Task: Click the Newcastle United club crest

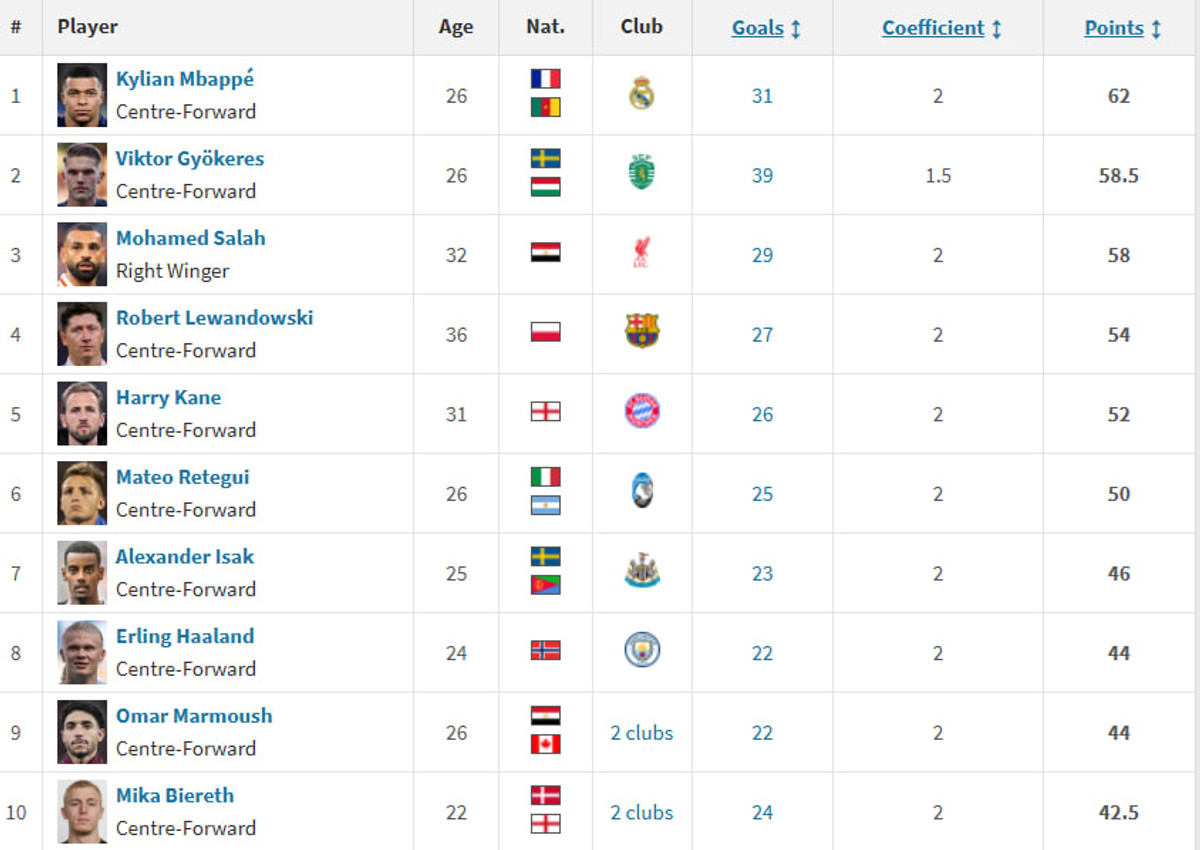Action: tap(642, 571)
